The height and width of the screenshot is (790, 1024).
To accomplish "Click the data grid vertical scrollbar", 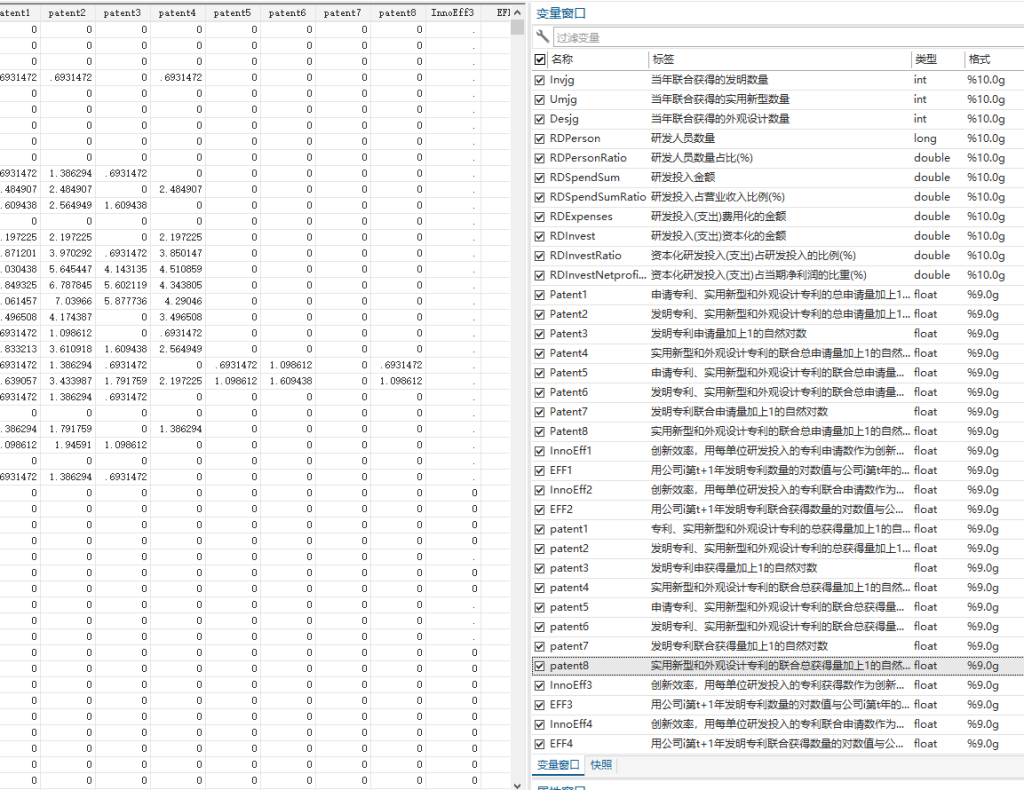I will point(517,400).
